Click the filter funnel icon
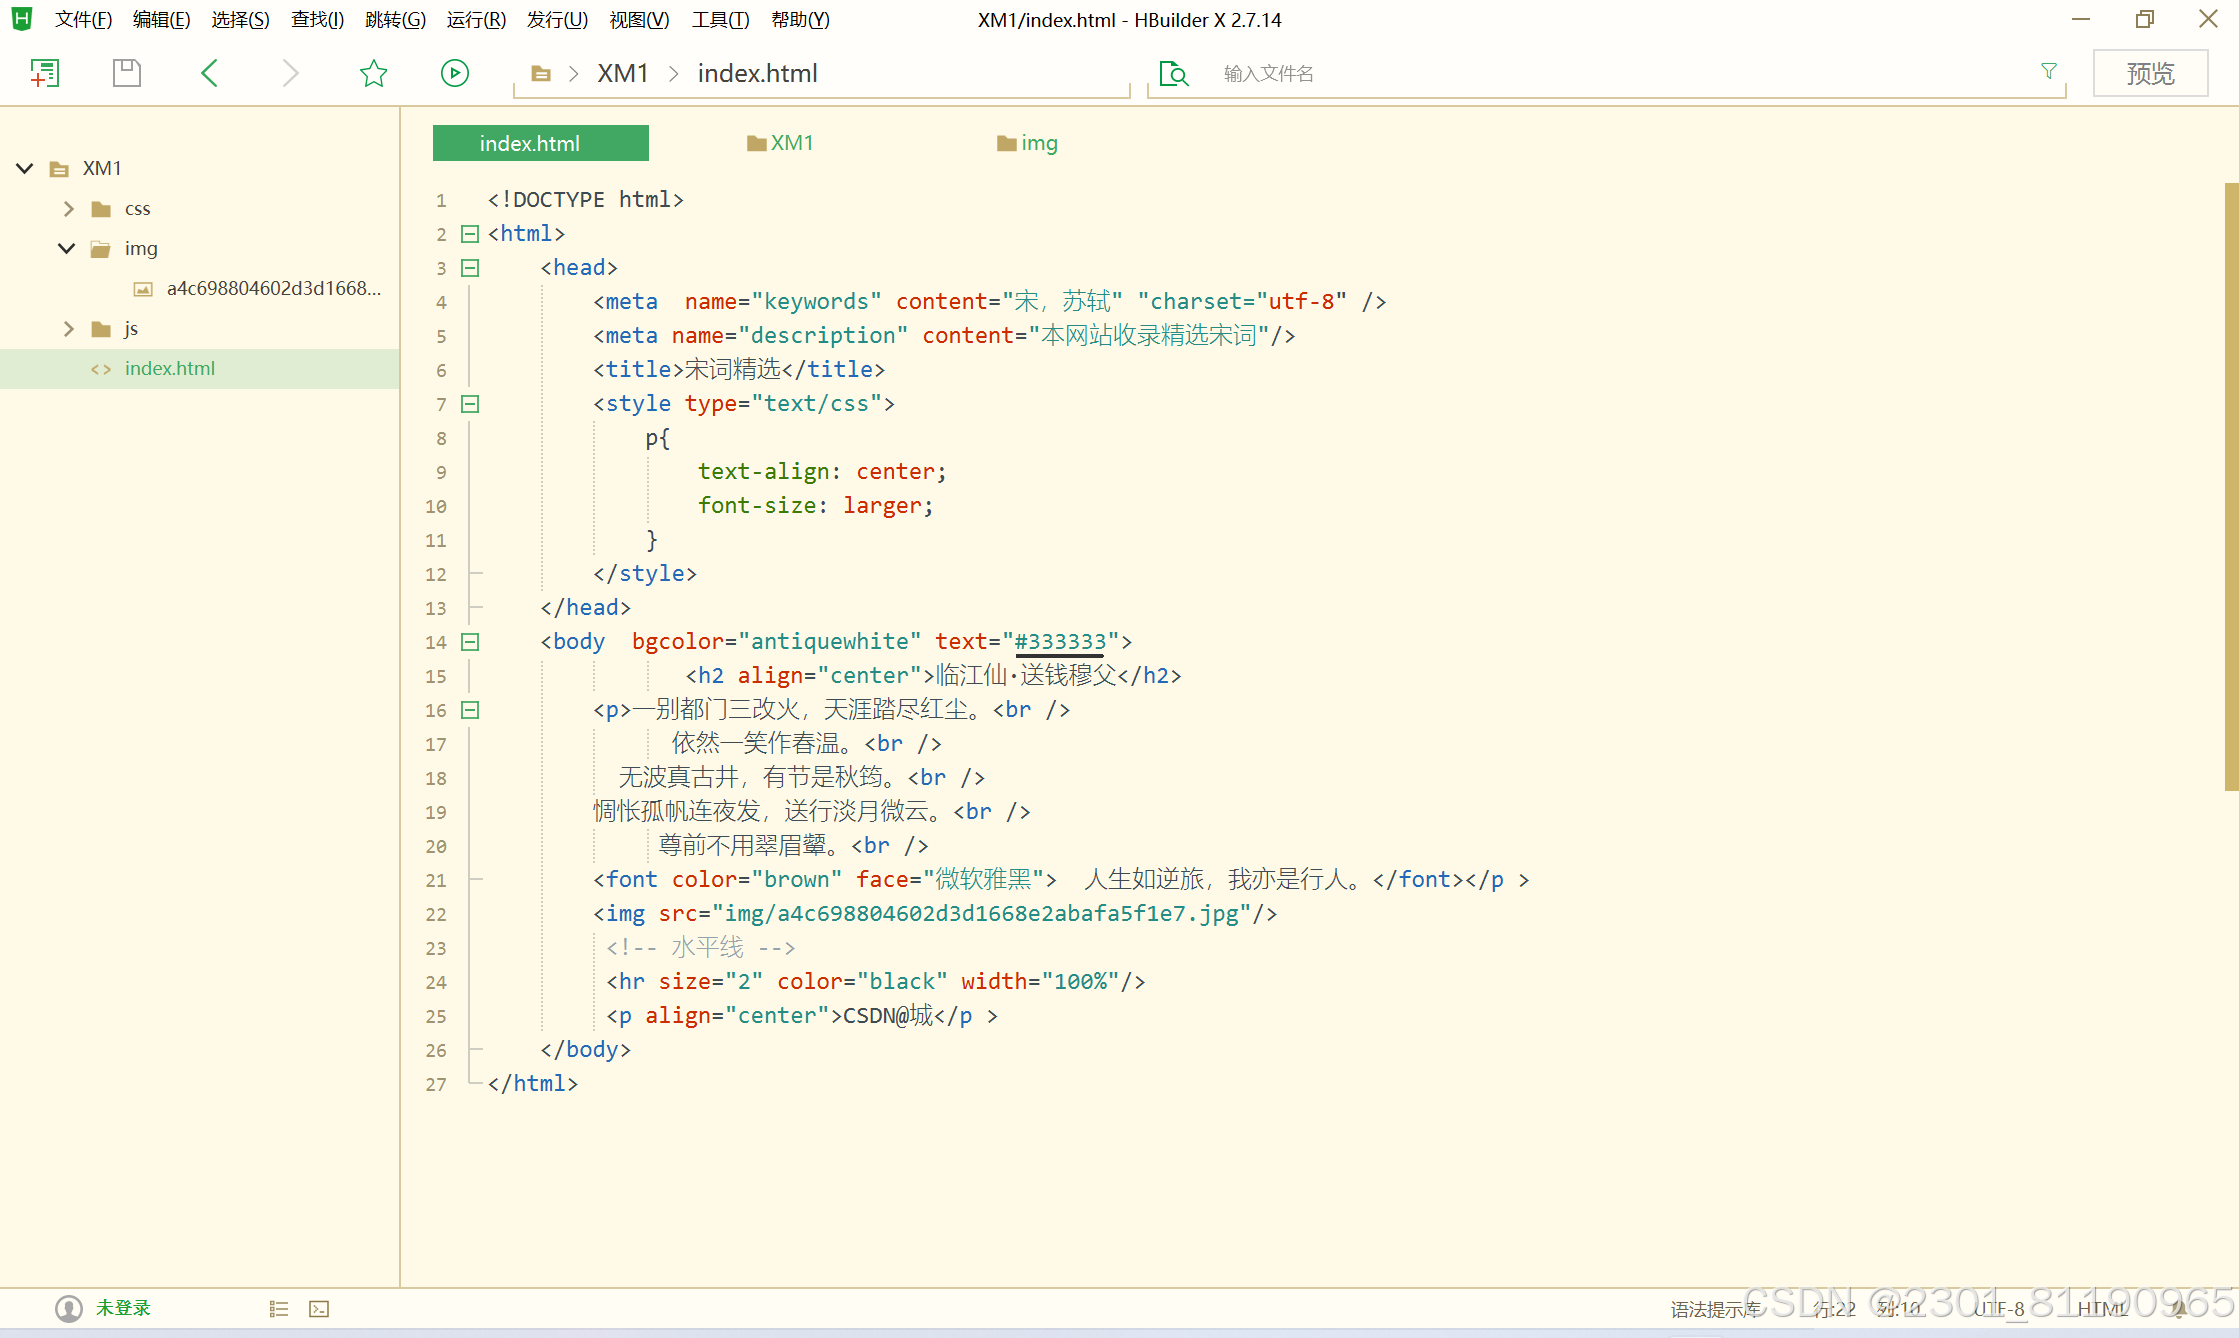This screenshot has width=2239, height=1338. (2049, 72)
